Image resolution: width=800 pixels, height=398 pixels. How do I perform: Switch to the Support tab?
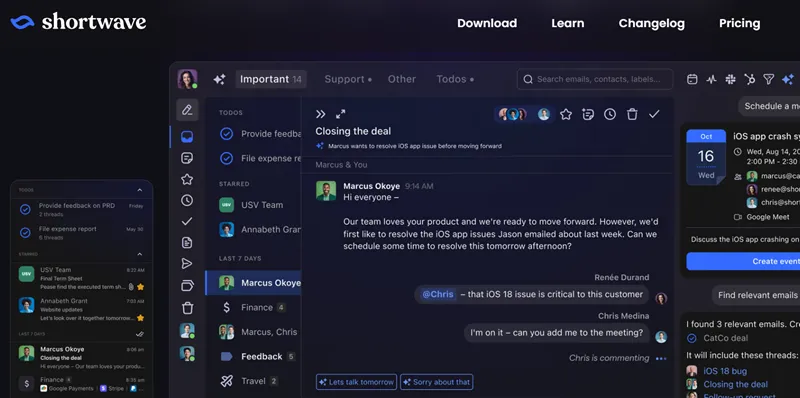(x=348, y=79)
